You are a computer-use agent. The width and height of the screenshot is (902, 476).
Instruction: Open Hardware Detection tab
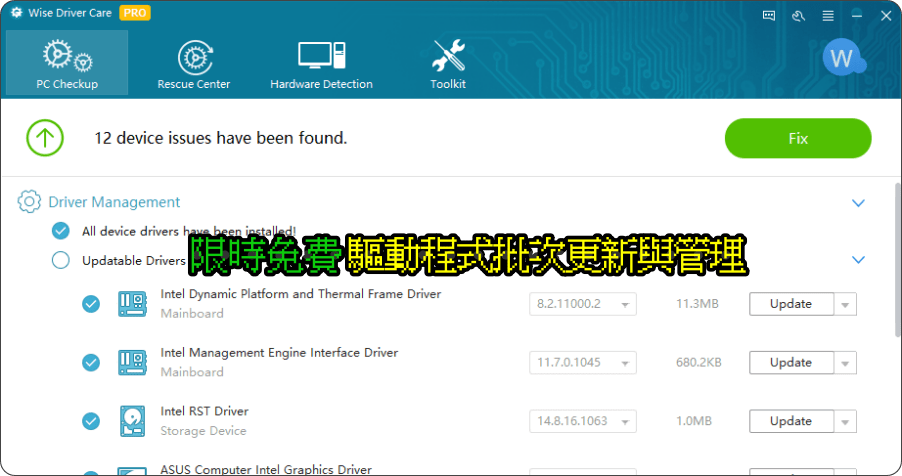[321, 64]
